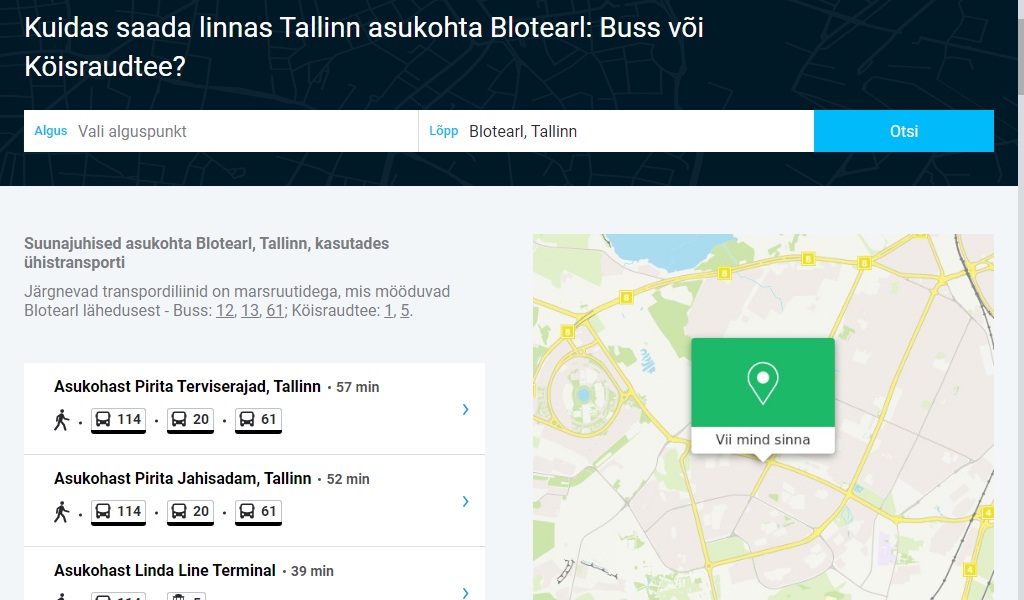Click bus 20 badge in Pirita Terviserajad route
Screen dimensions: 1024x600
click(x=190, y=420)
